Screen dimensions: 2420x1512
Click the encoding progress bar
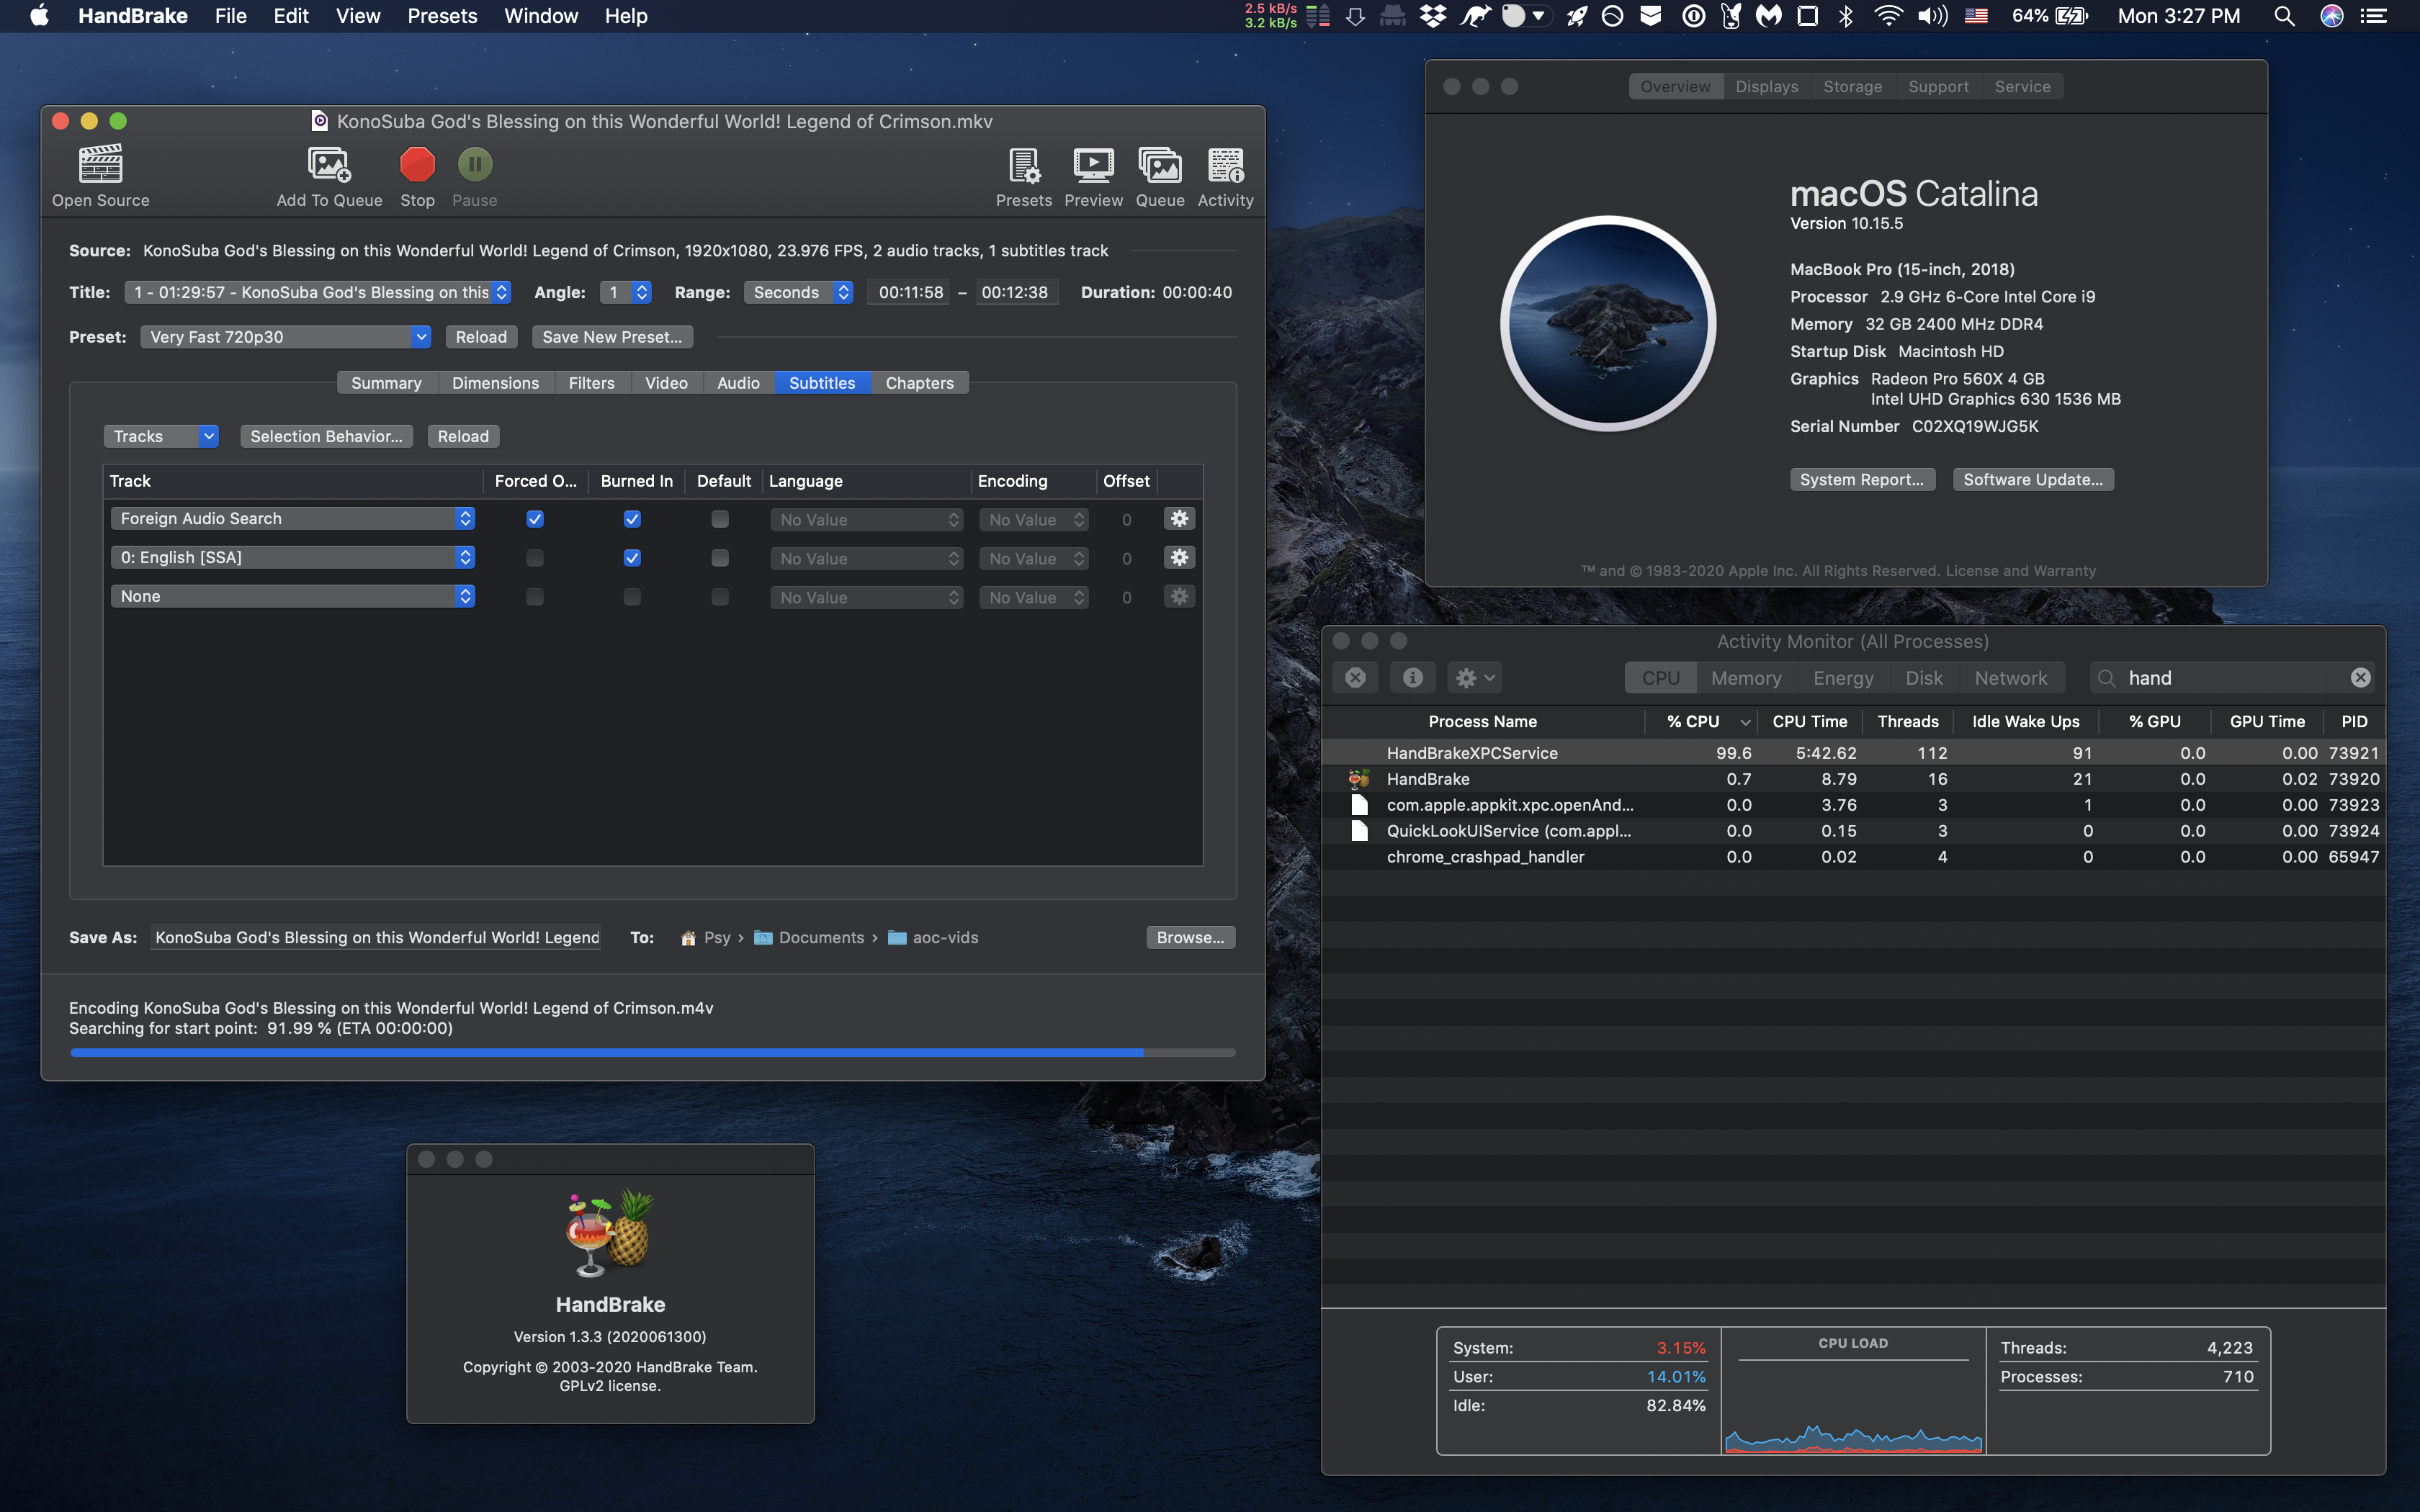click(653, 1052)
